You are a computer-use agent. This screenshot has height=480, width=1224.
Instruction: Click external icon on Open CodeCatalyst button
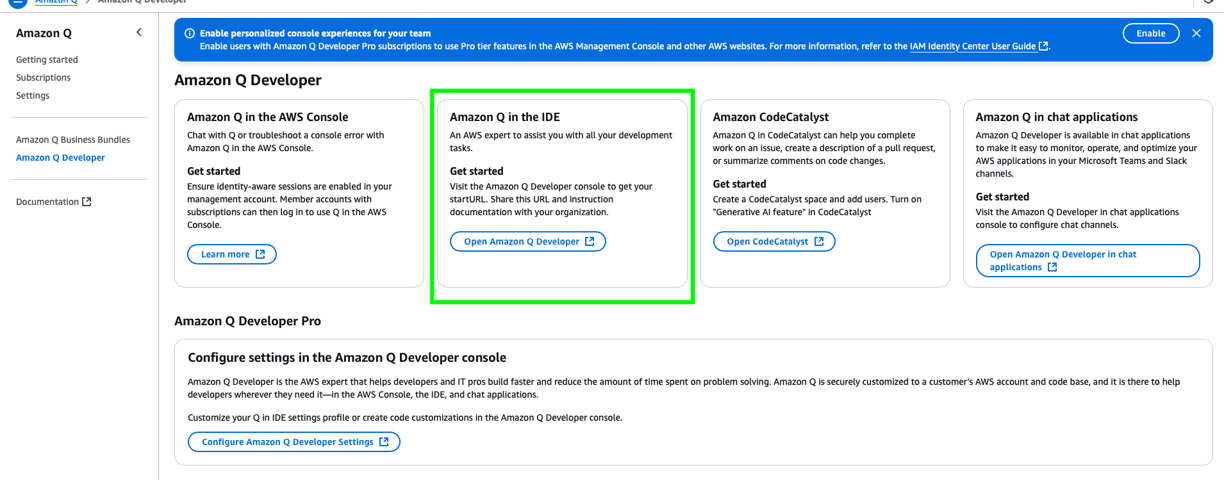coord(819,241)
